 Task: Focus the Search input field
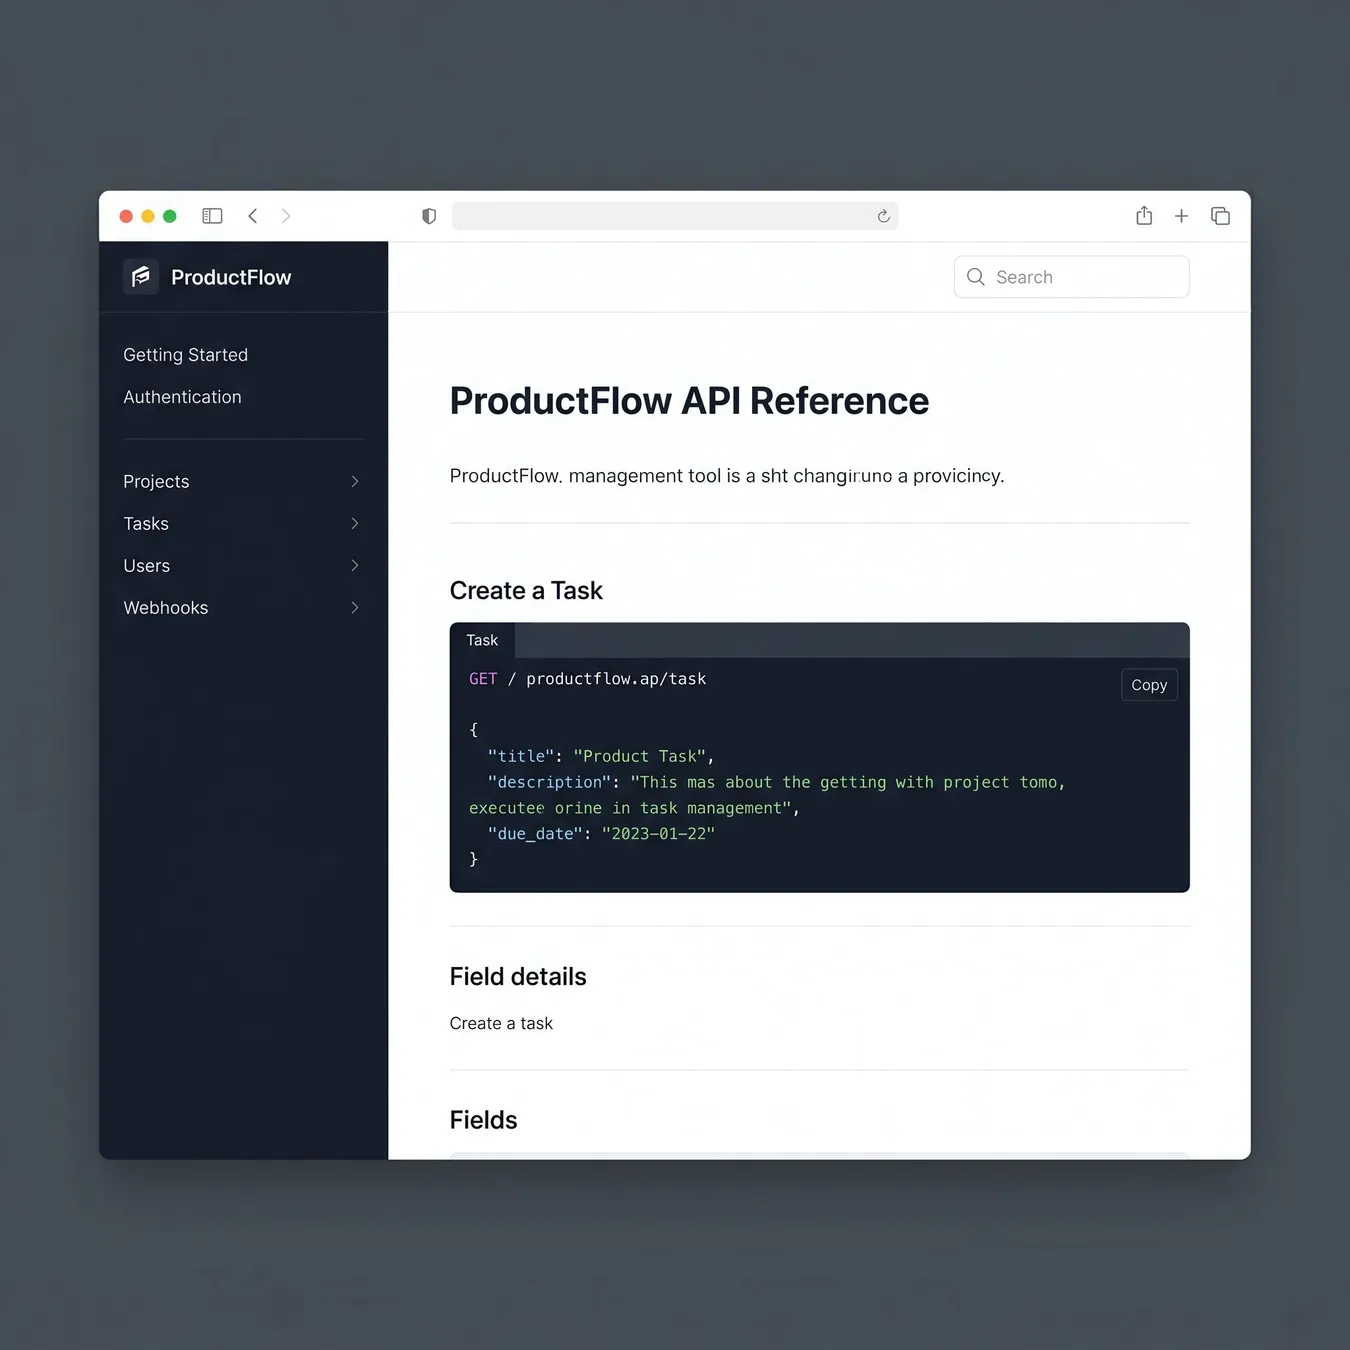(x=1072, y=277)
